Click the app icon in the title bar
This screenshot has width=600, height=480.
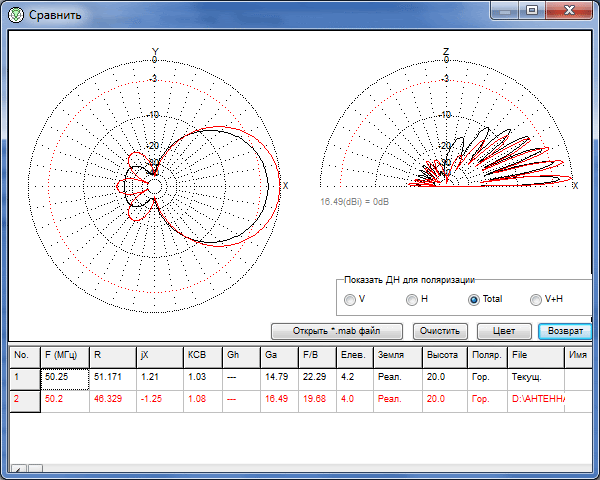click(x=16, y=15)
